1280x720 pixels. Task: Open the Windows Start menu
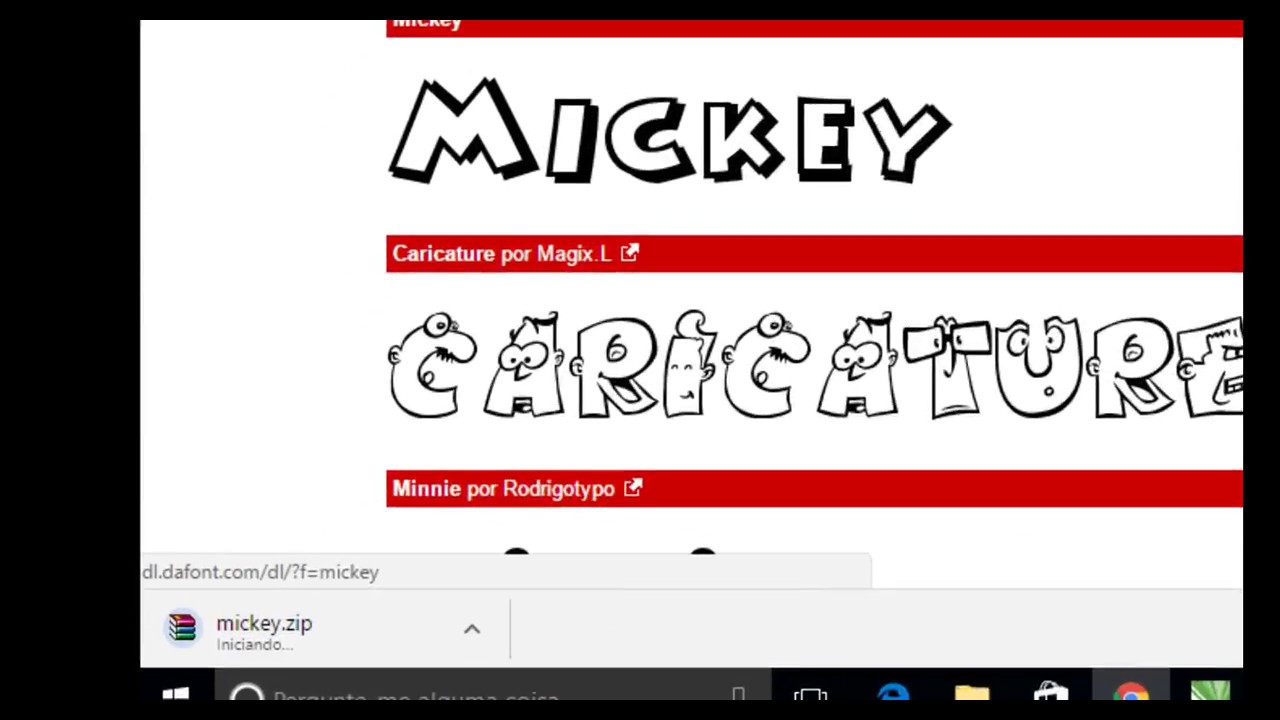click(x=176, y=694)
